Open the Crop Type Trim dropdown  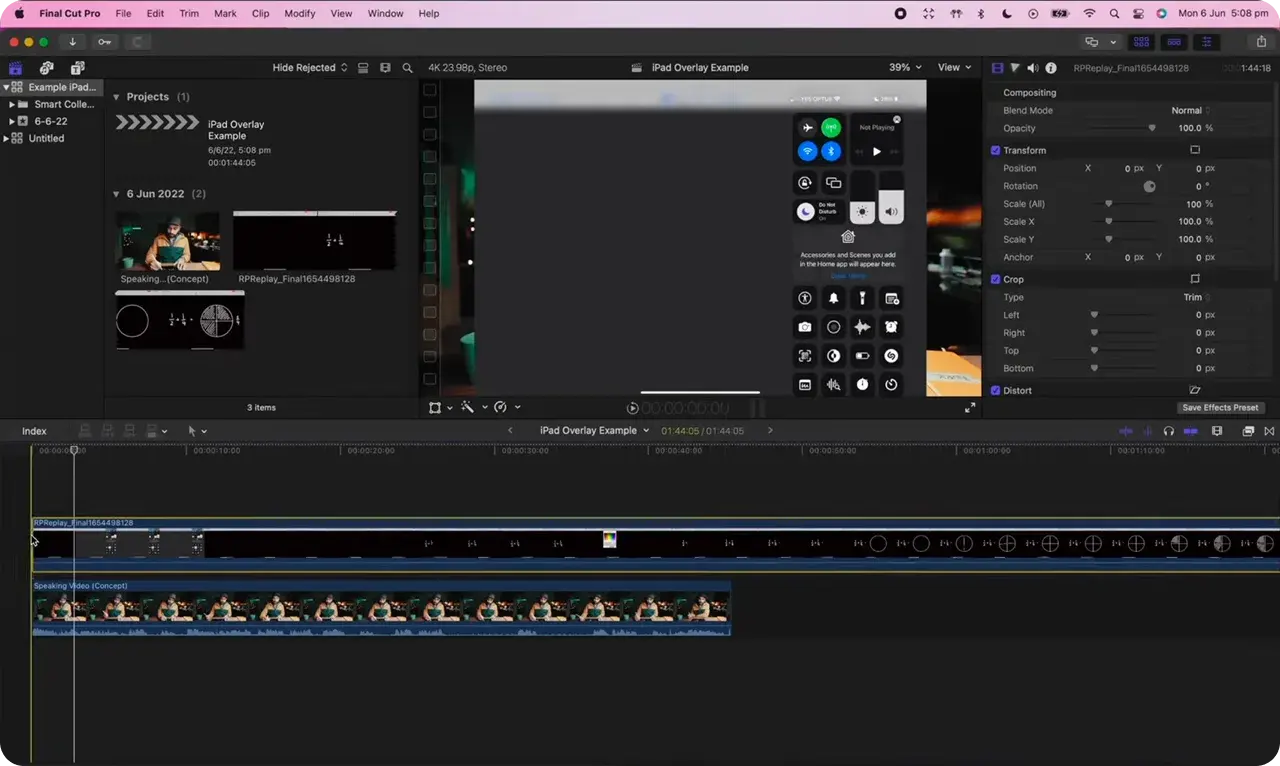coord(1196,297)
